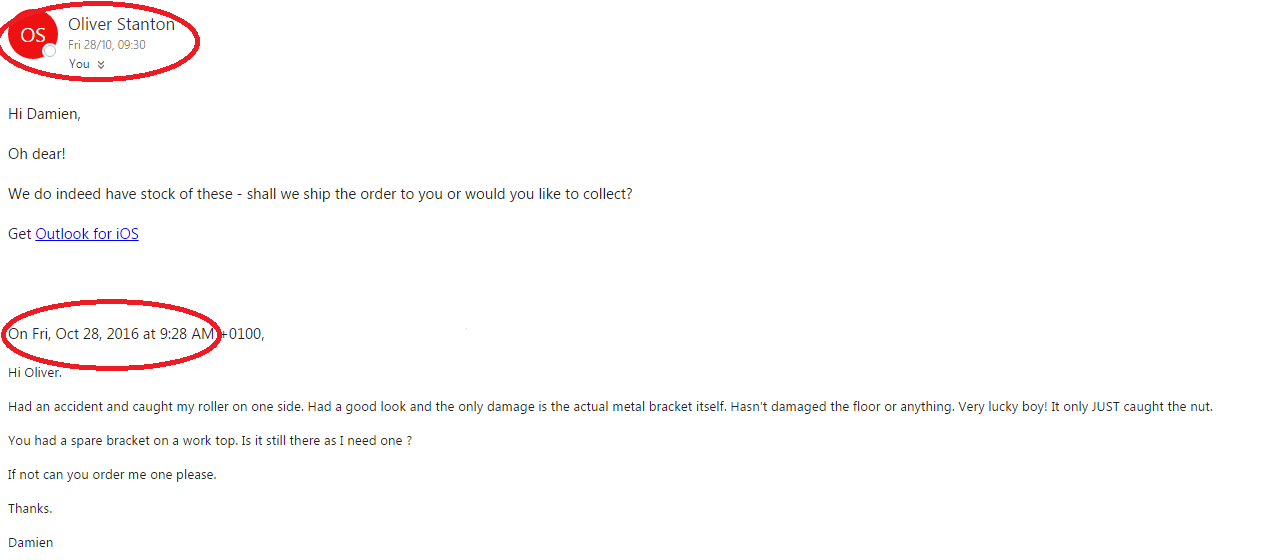Click sender name Oliver Stanton
Image resolution: width=1265 pixels, height=560 pixels.
(x=121, y=24)
